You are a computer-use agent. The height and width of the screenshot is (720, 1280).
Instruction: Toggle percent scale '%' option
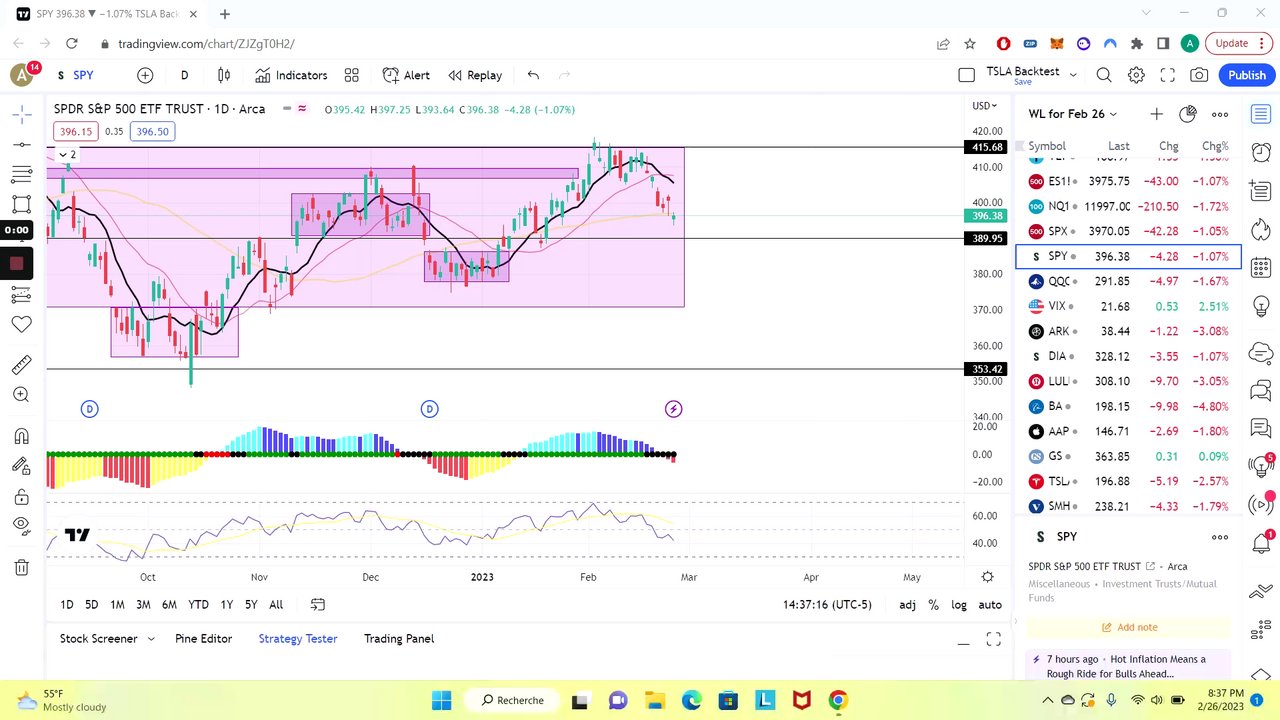[933, 604]
